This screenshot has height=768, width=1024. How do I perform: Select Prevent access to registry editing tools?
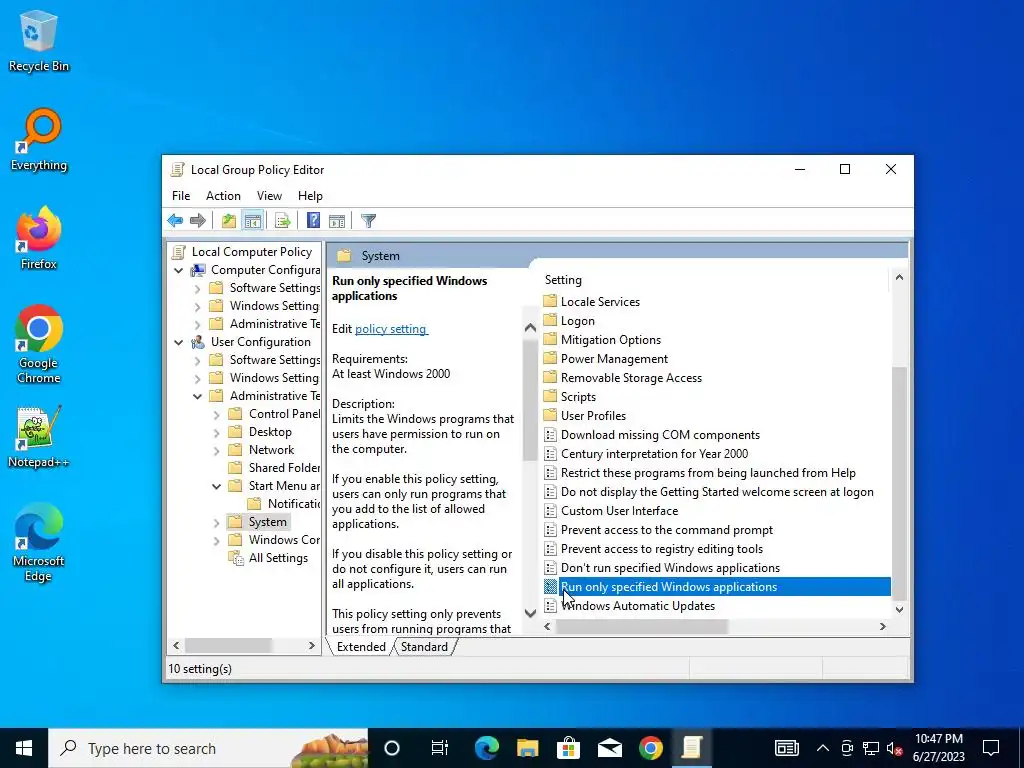662,549
